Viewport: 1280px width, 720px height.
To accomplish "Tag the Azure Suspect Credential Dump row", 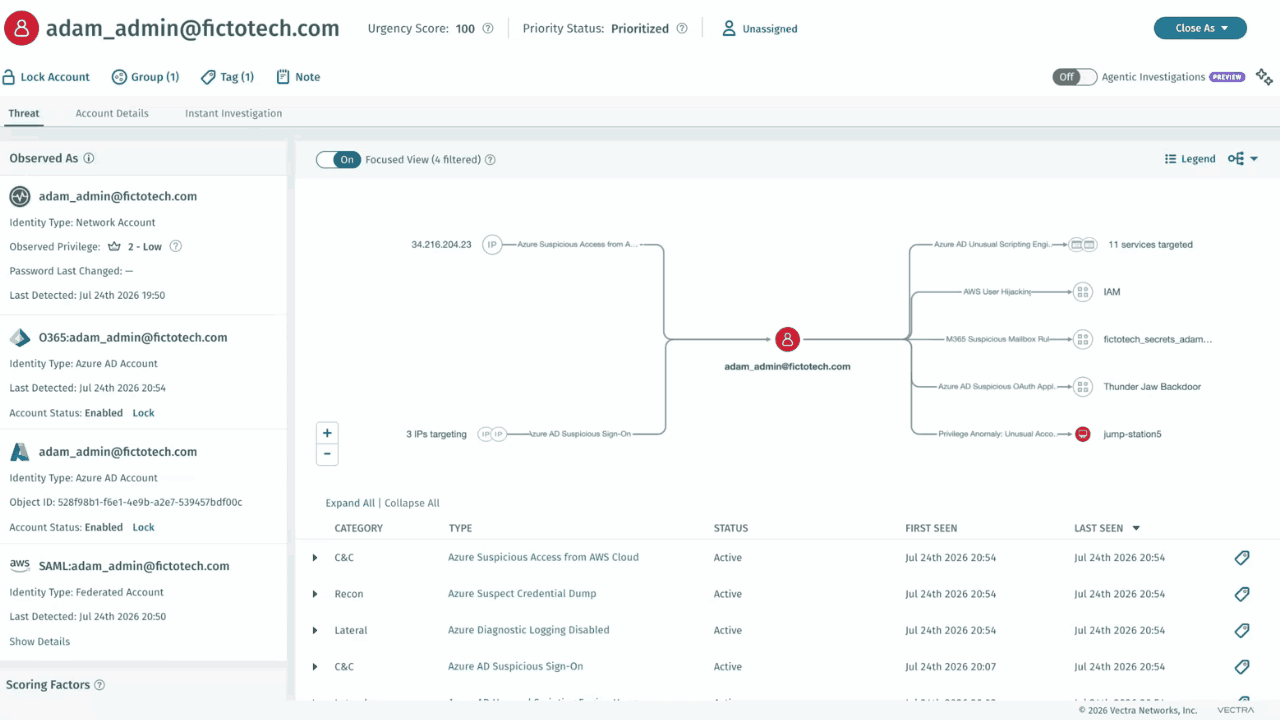I will point(1242,594).
